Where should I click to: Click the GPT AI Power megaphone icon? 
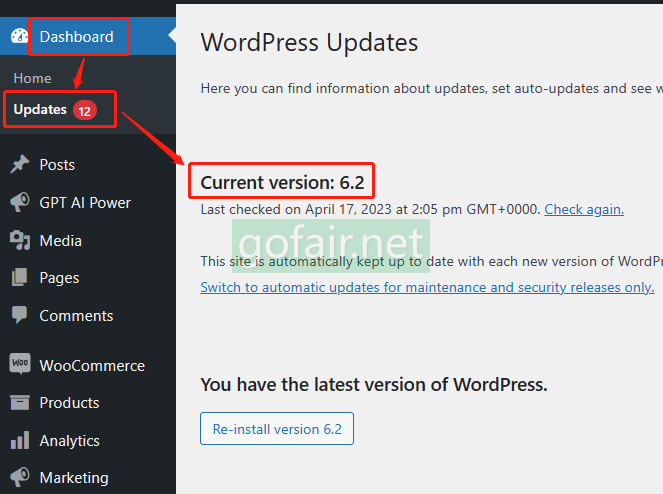(19, 202)
